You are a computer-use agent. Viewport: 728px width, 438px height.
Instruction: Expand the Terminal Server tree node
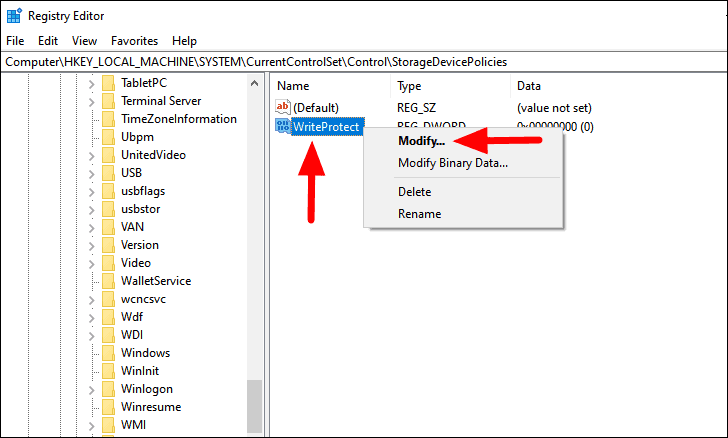[x=91, y=102]
